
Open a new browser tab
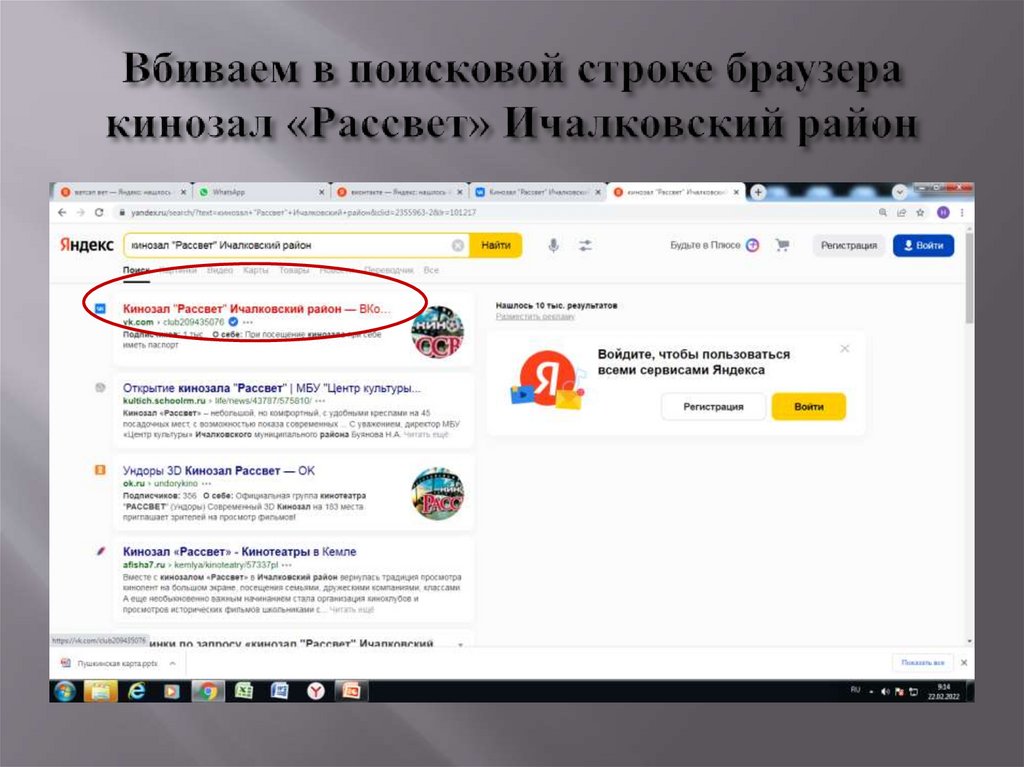click(x=758, y=192)
